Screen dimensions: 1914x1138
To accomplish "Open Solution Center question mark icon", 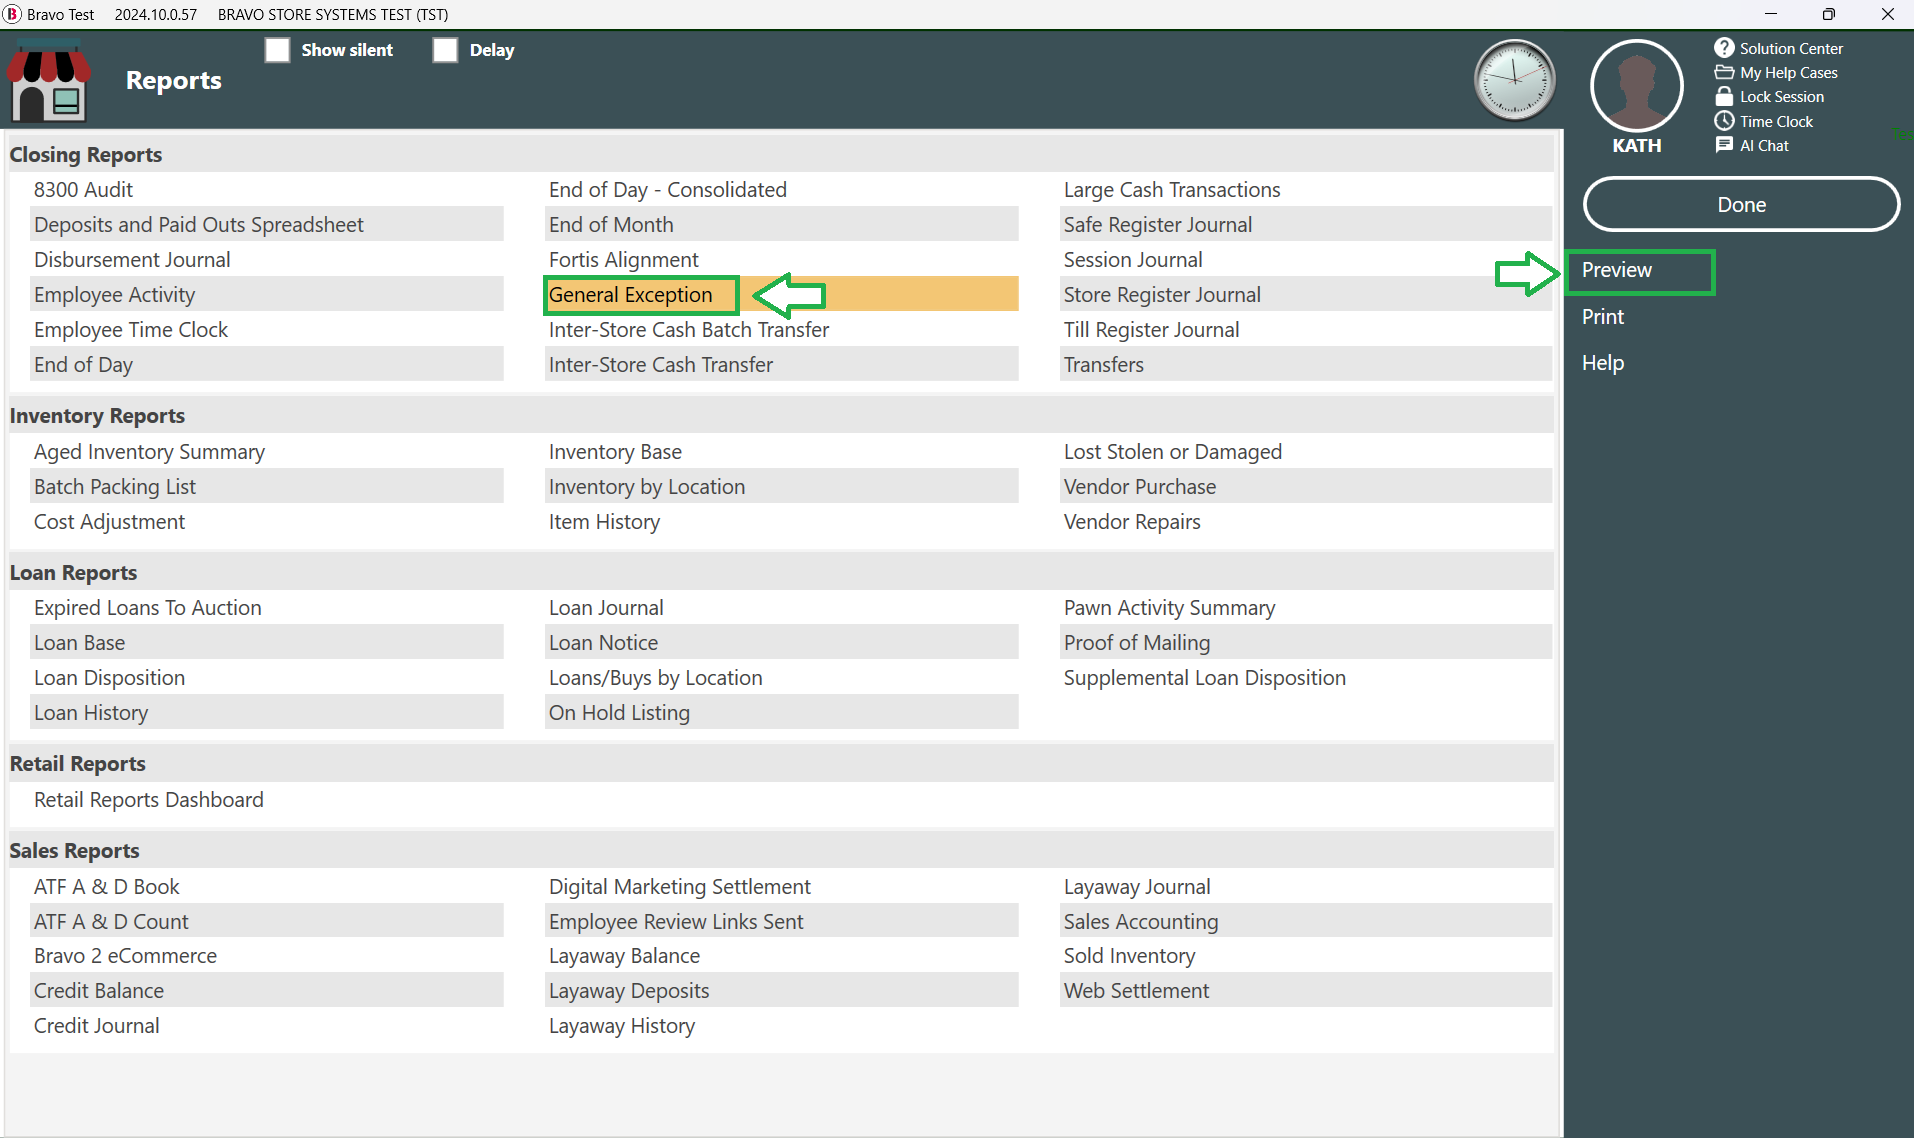I will click(x=1724, y=48).
